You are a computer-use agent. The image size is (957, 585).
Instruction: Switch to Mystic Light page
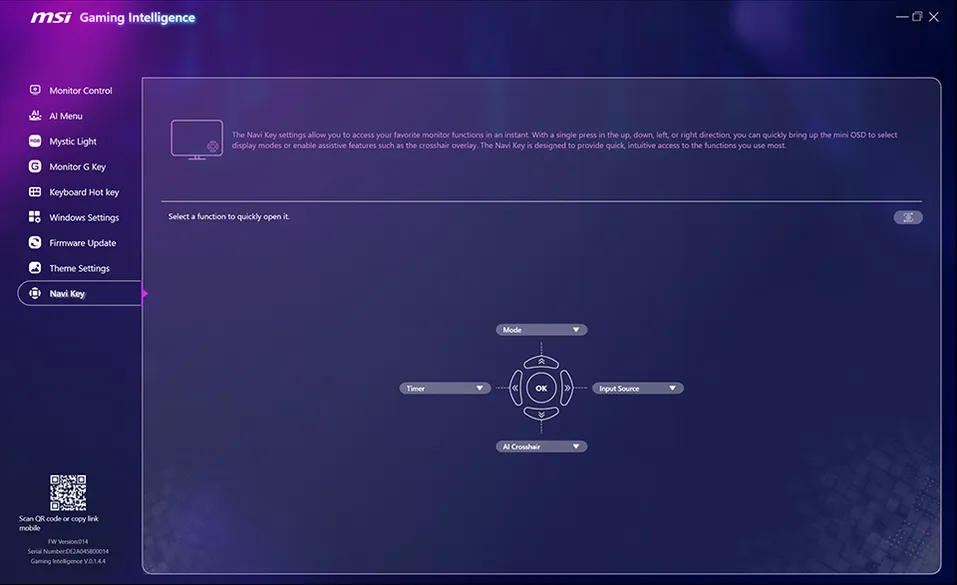tap(73, 141)
